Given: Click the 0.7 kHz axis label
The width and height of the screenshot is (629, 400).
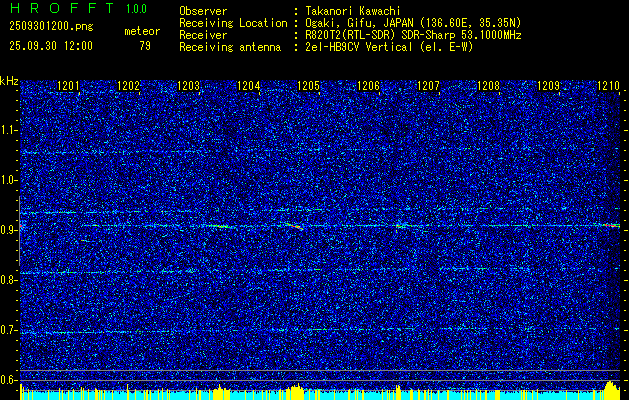Looking at the screenshot, I should [x=9, y=330].
